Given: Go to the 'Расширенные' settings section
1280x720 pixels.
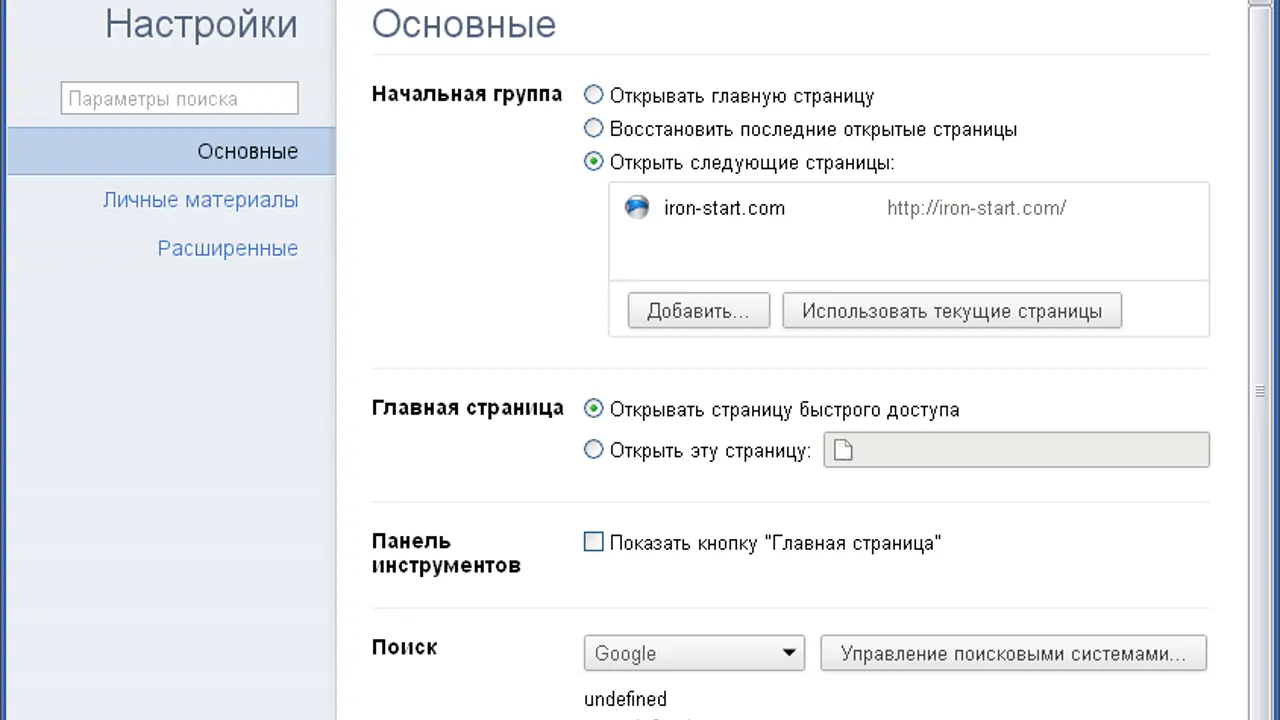Looking at the screenshot, I should 227,248.
